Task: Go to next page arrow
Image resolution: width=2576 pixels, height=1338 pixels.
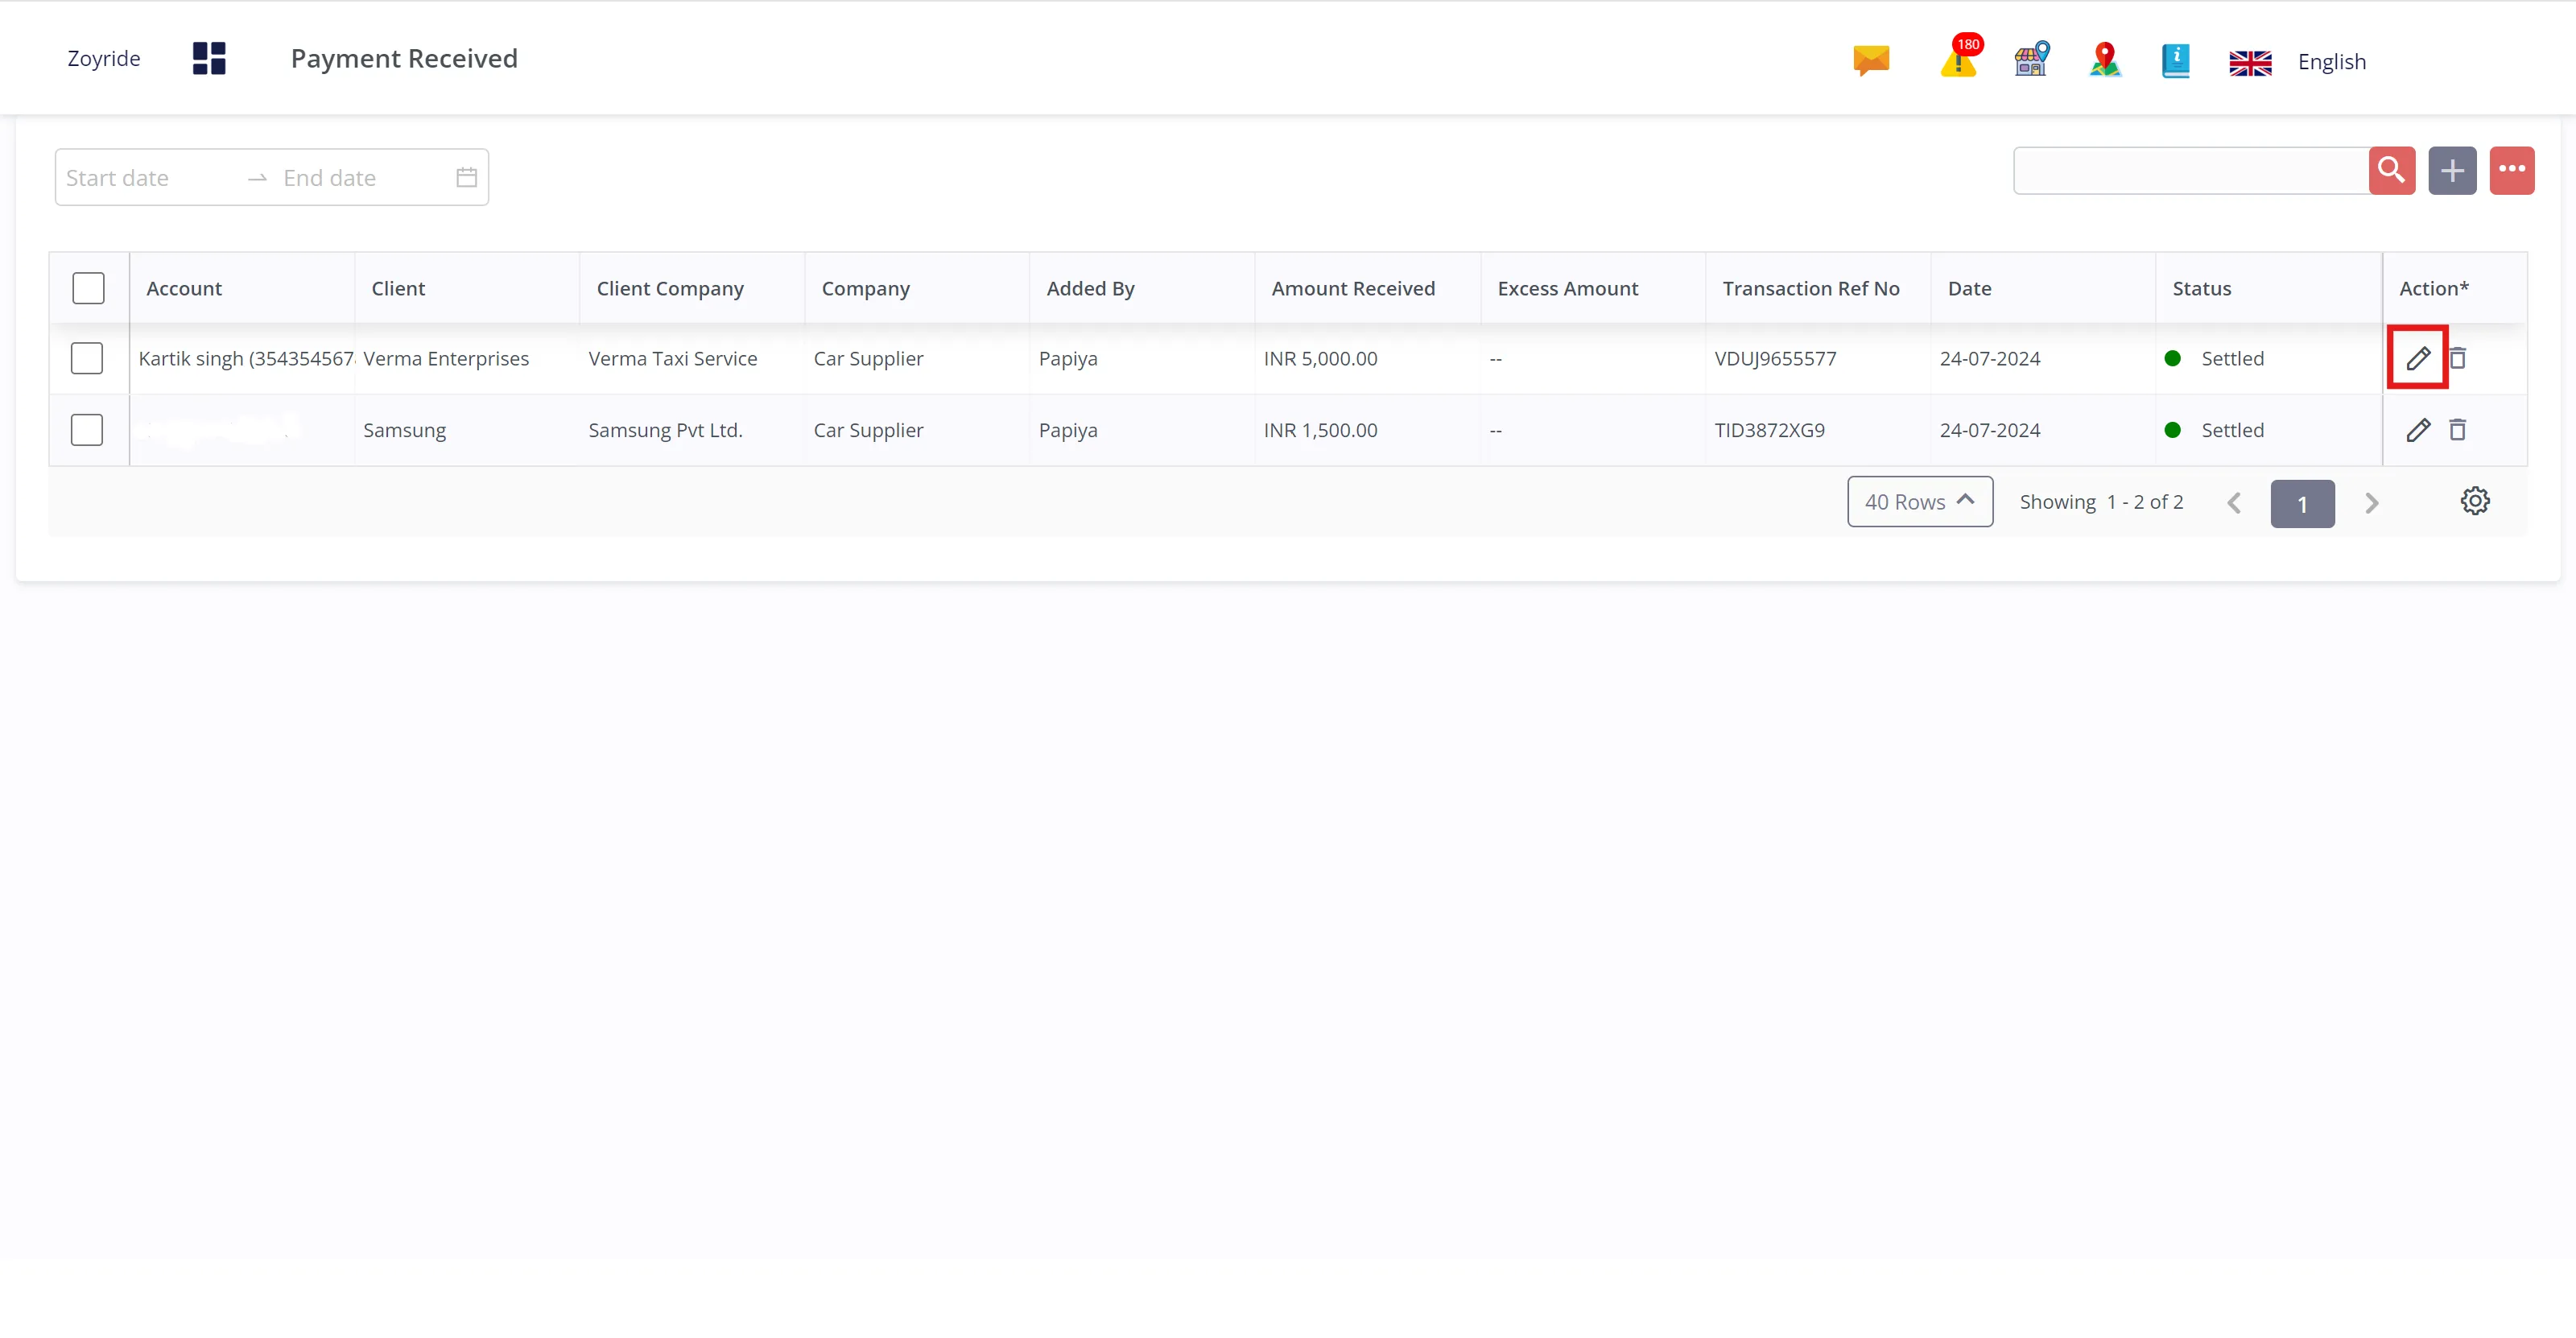Action: click(2371, 503)
